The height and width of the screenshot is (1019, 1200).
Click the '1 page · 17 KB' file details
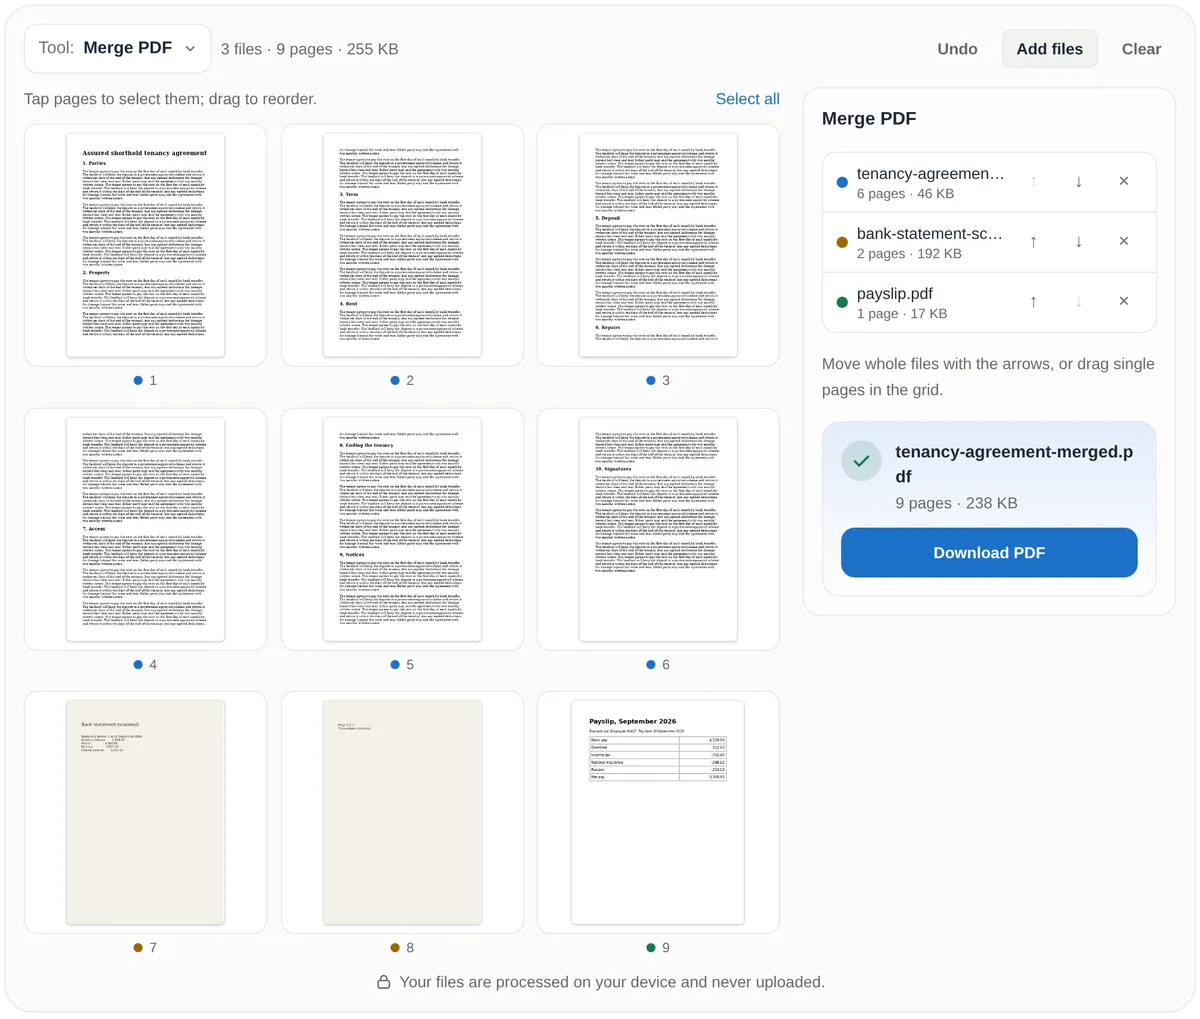[x=902, y=314]
